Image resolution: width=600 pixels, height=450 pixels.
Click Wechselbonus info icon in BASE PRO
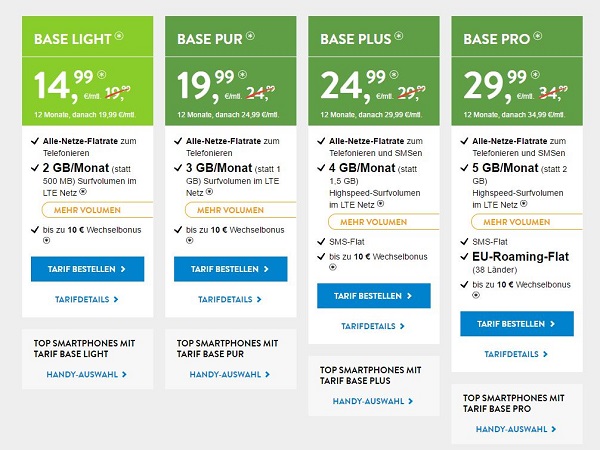point(476,295)
